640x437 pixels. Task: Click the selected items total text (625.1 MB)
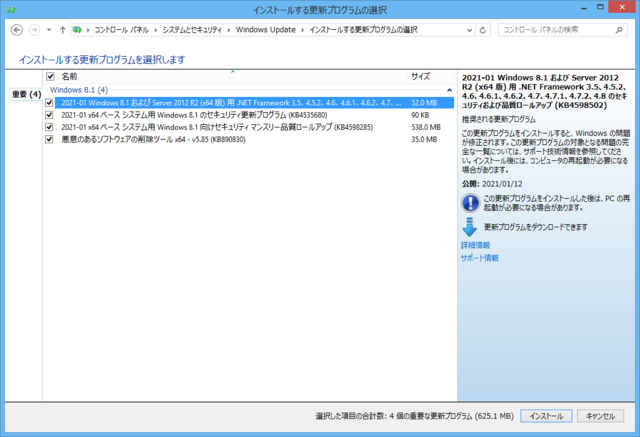coord(414,416)
